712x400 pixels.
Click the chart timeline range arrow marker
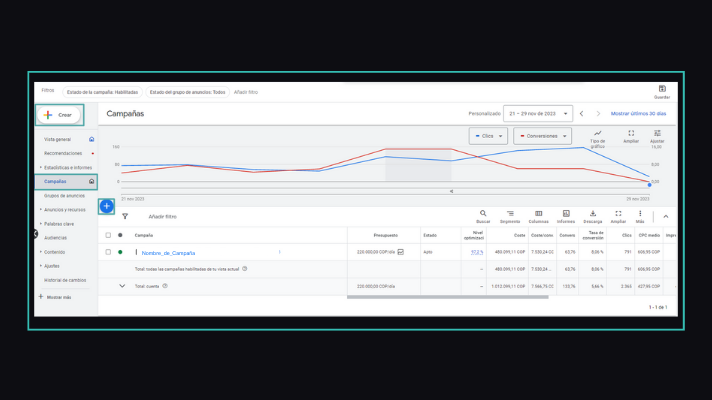(451, 191)
